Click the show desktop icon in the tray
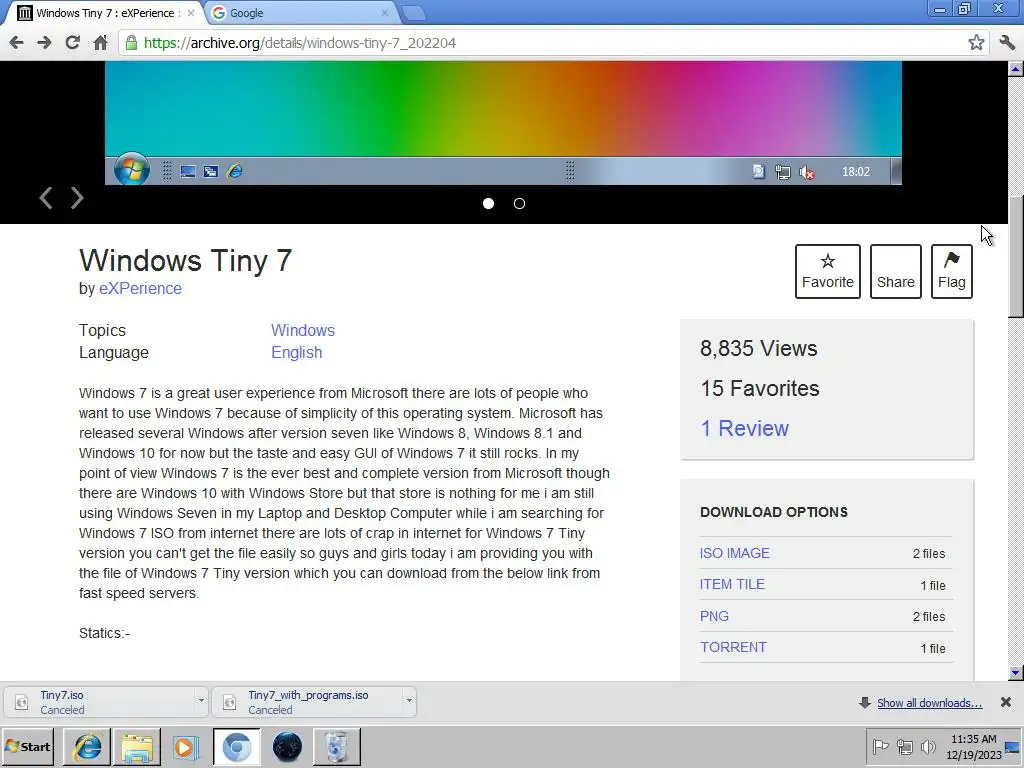1024x768 pixels. (x=1013, y=746)
